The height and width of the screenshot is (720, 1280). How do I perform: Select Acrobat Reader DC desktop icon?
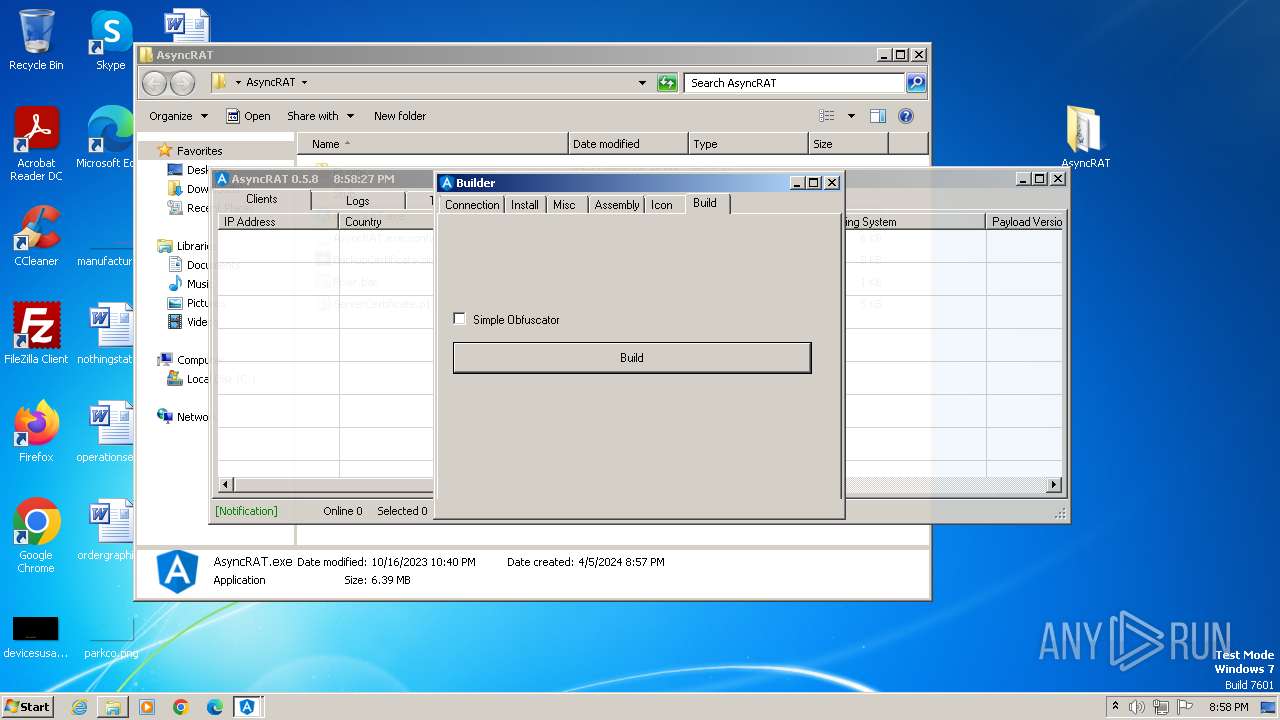(36, 144)
